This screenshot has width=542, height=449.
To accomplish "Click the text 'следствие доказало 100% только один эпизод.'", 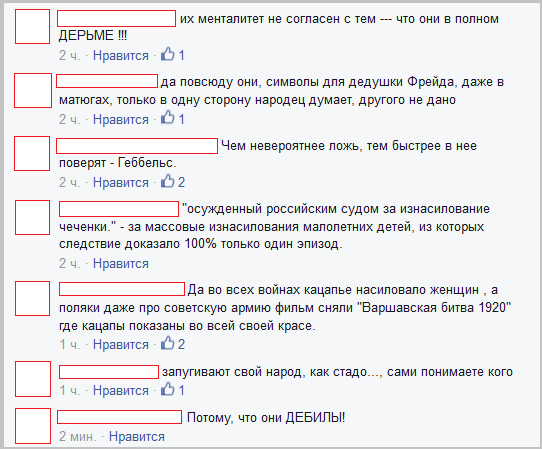I will [200, 244].
